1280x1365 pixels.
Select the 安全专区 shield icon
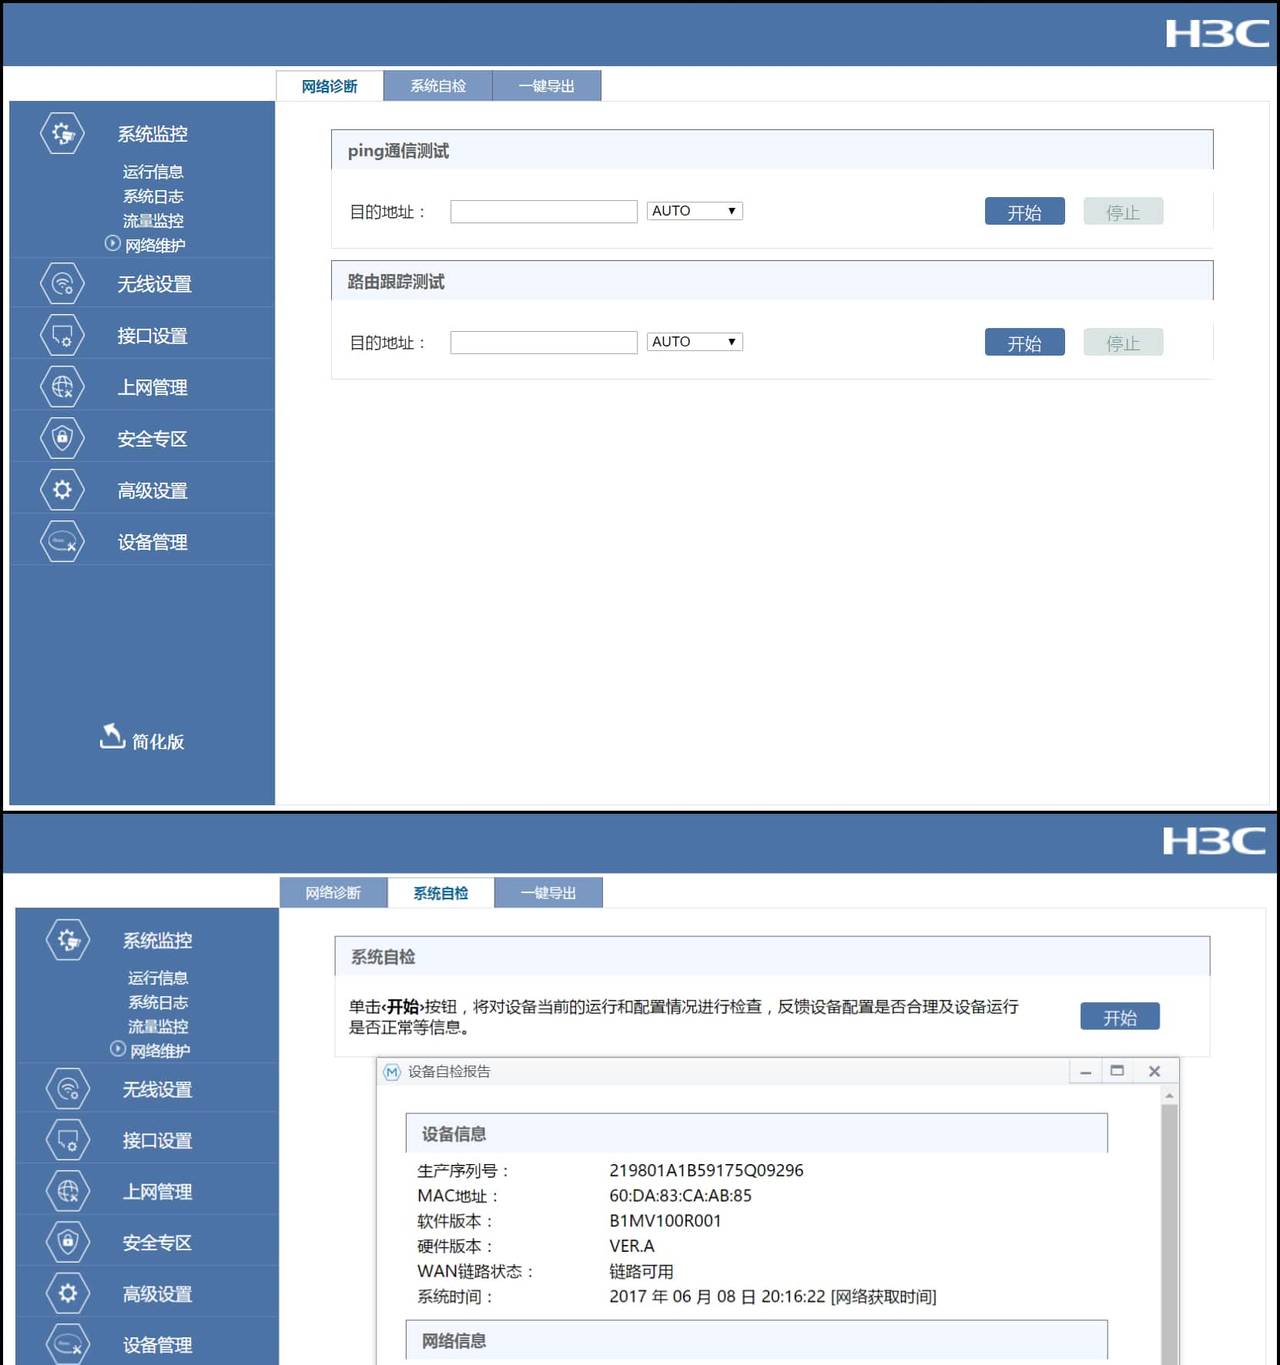60,438
